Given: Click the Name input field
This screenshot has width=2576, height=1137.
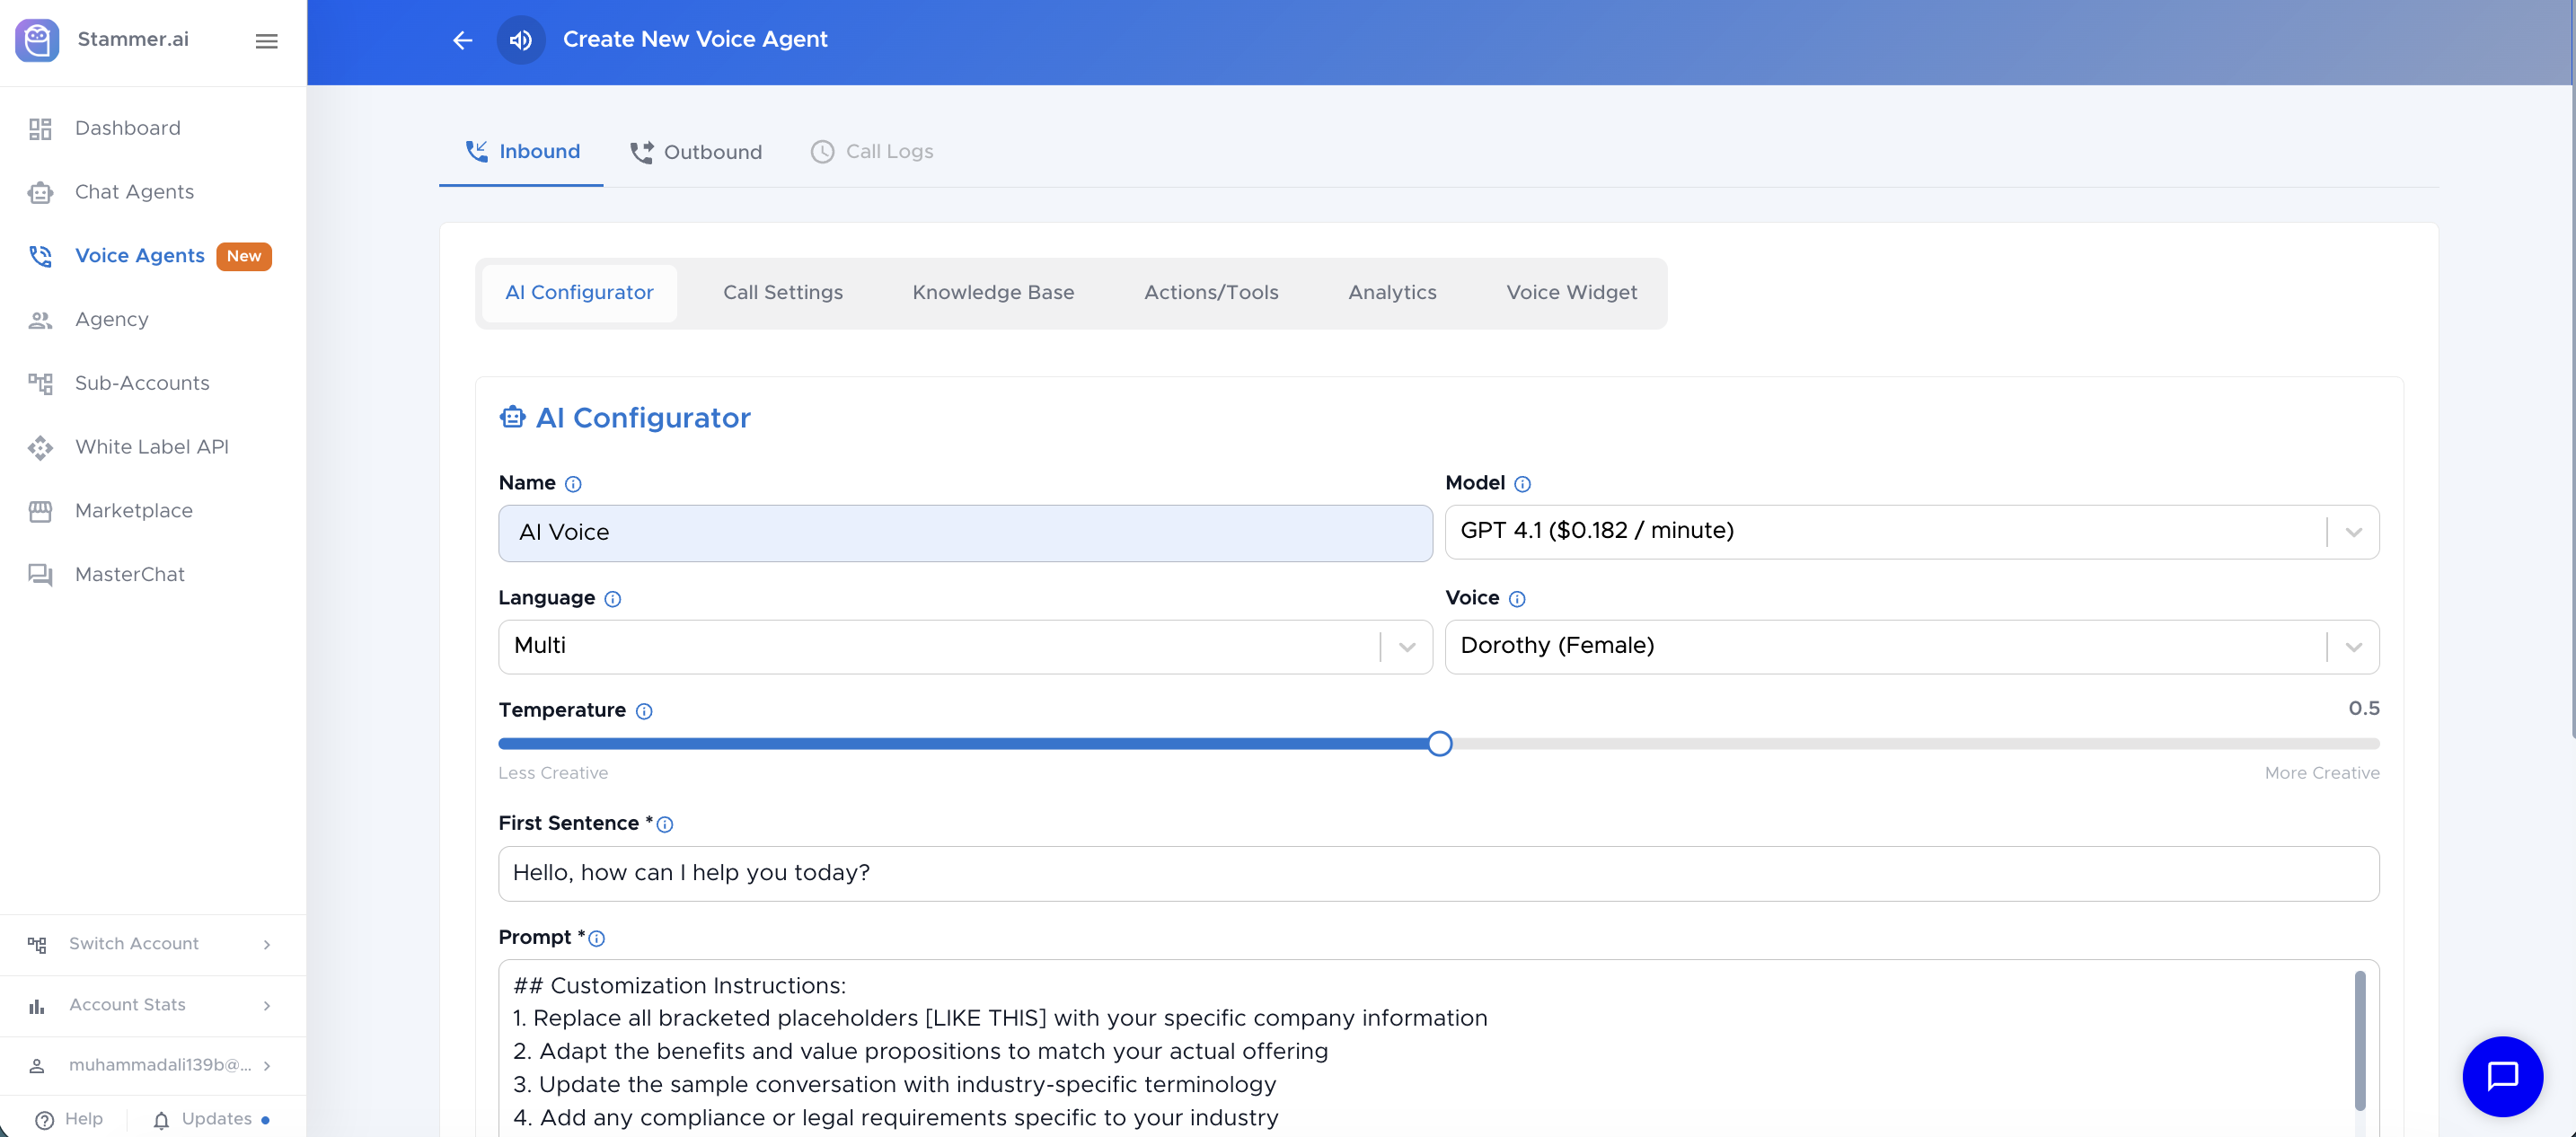Looking at the screenshot, I should pyautogui.click(x=965, y=534).
